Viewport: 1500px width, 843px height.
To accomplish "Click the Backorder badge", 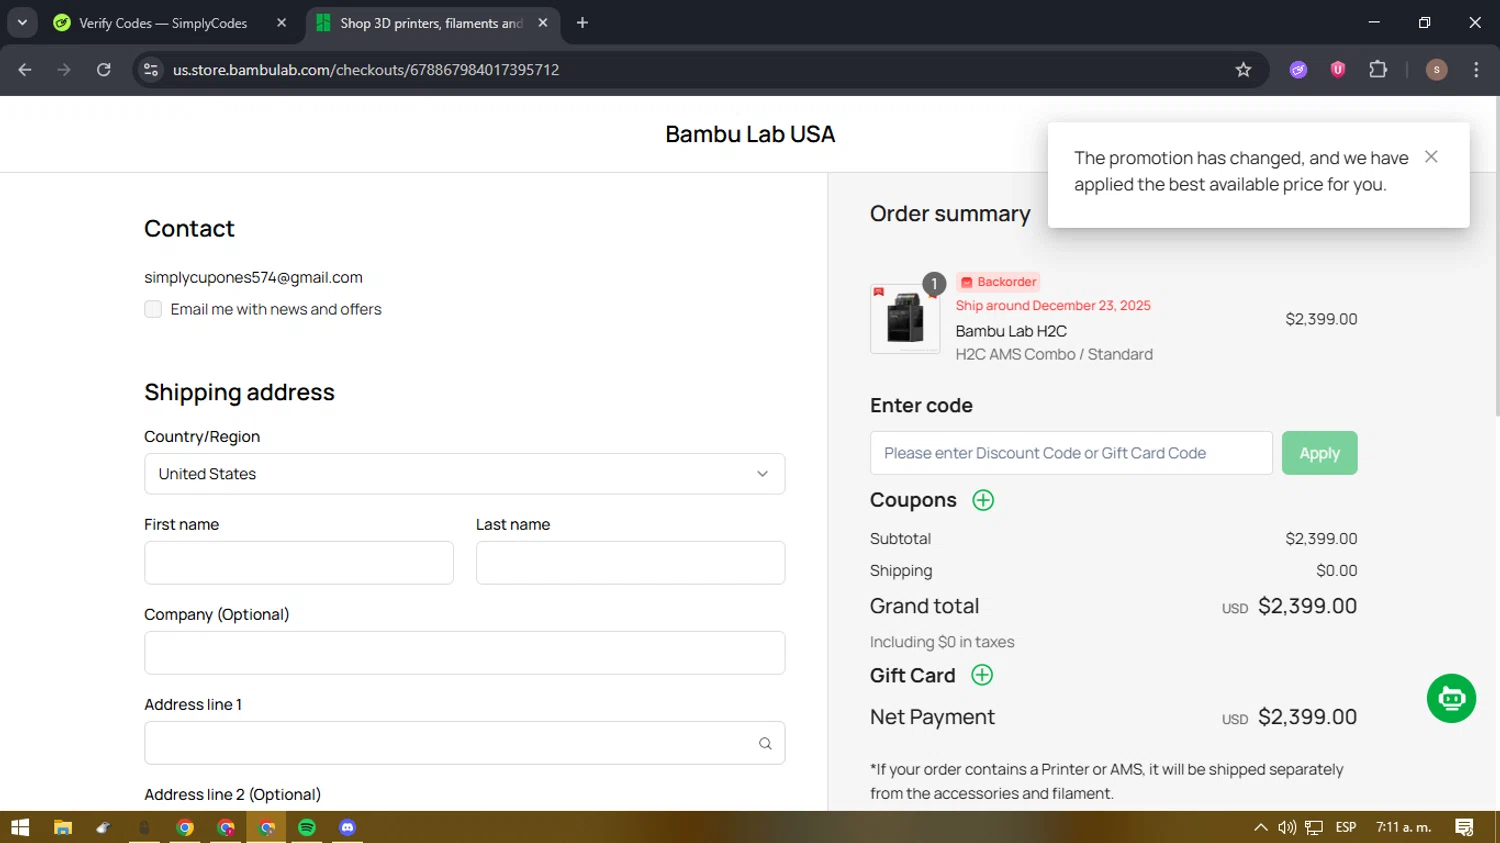I will pos(997,282).
